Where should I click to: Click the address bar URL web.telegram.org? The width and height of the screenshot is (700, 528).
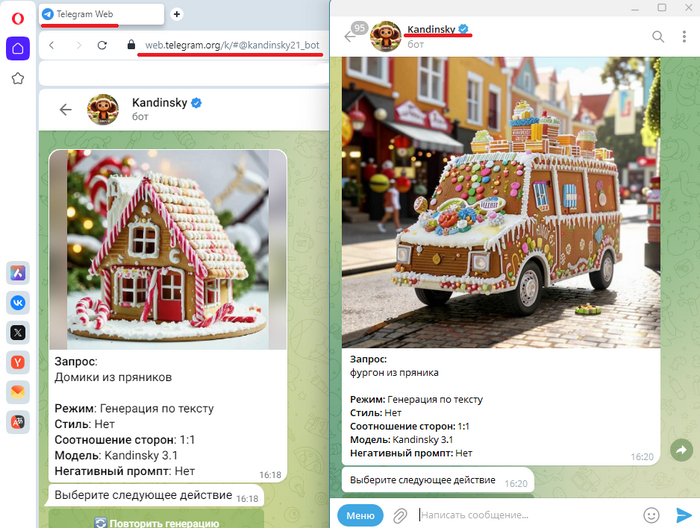[232, 45]
